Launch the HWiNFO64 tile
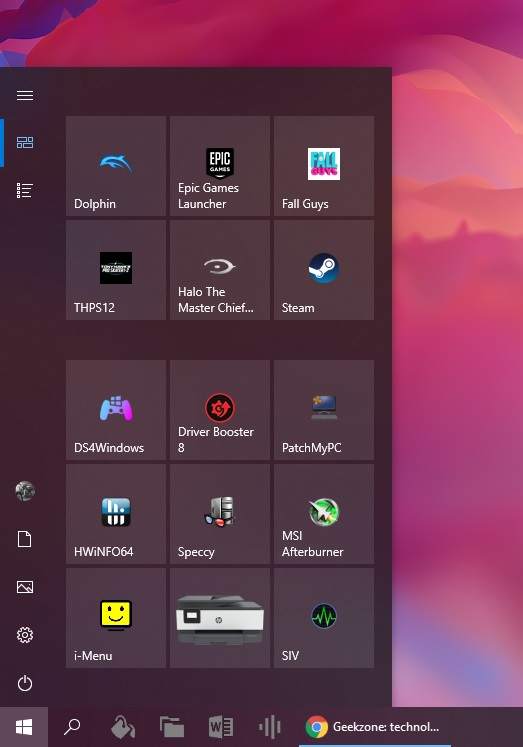The height and width of the screenshot is (747, 523). [x=116, y=514]
